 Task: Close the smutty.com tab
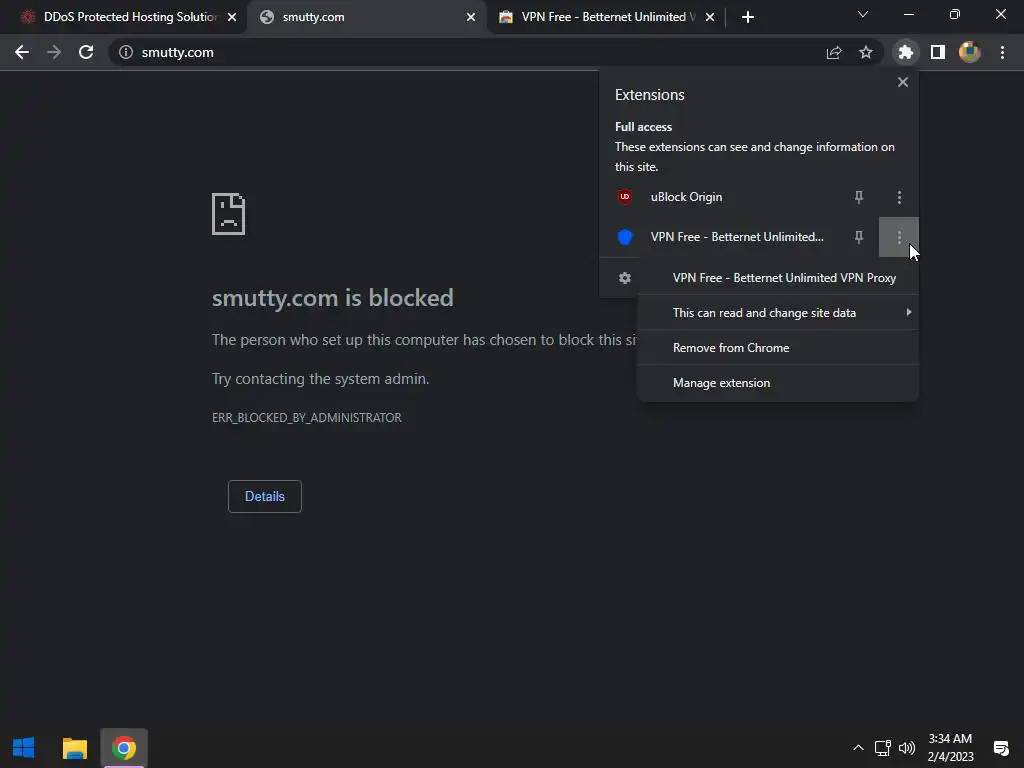tap(471, 17)
